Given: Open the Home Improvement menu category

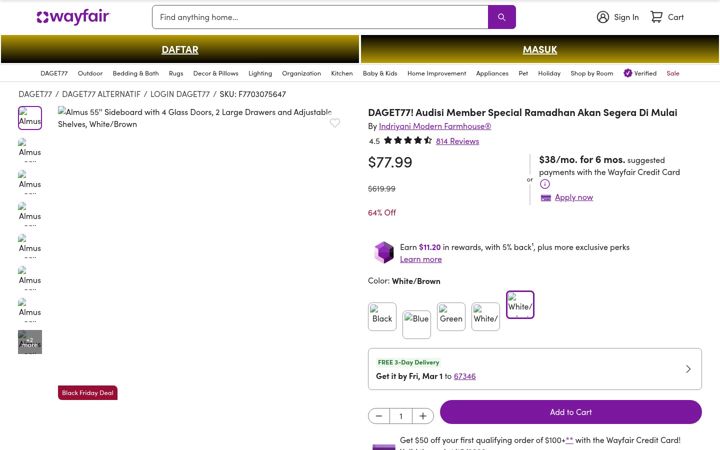Looking at the screenshot, I should [437, 73].
